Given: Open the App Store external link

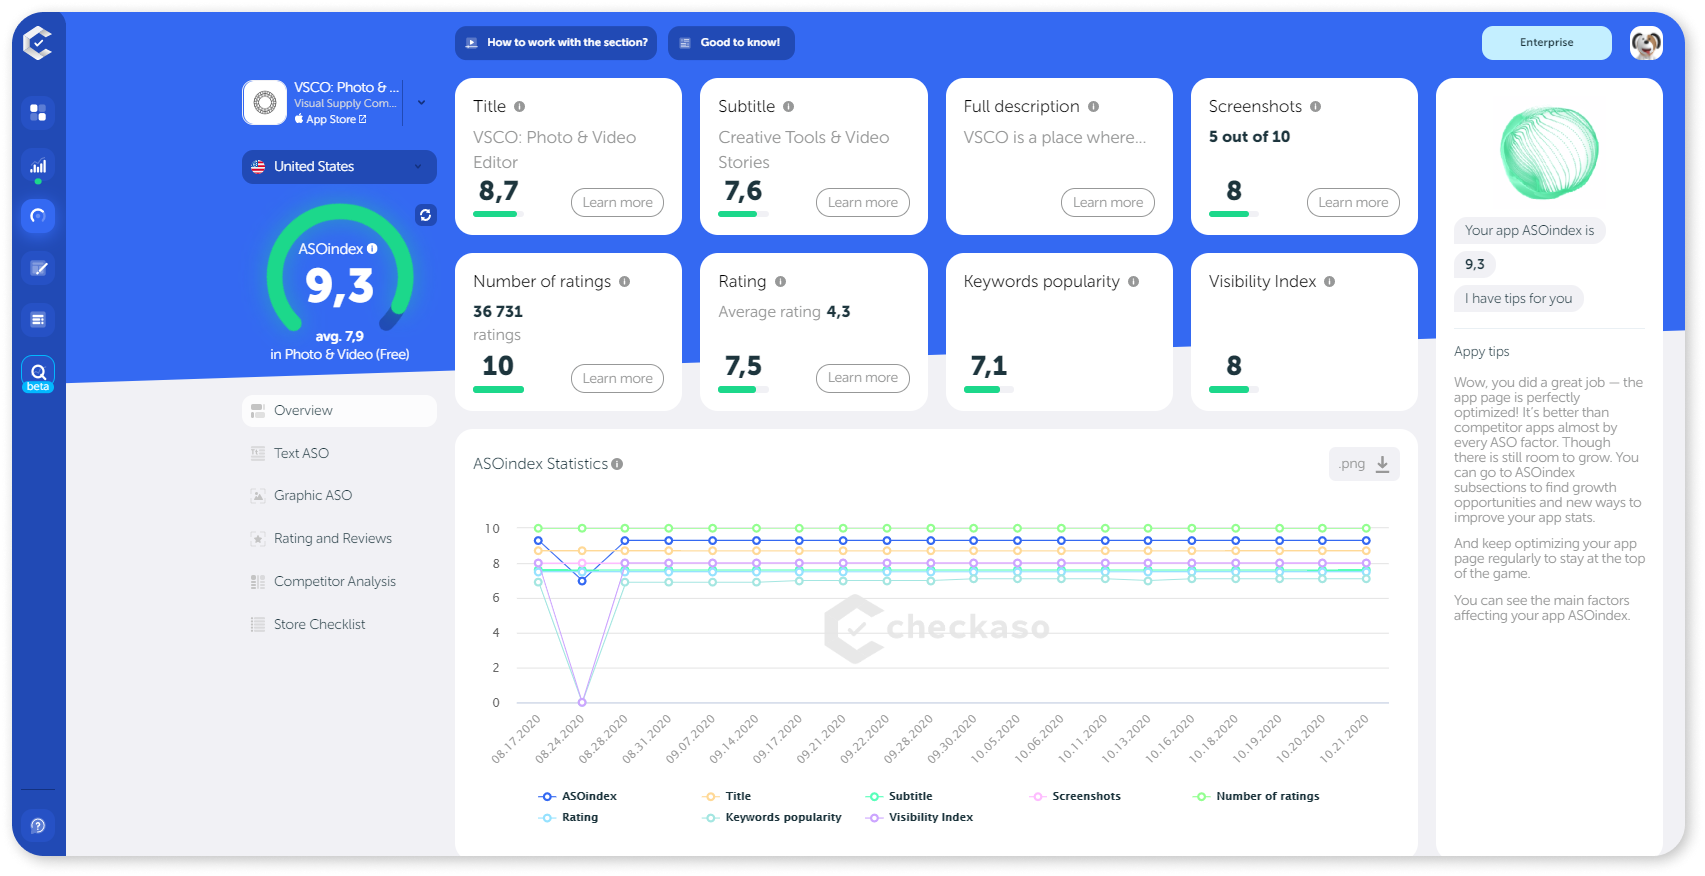Looking at the screenshot, I should tap(330, 120).
